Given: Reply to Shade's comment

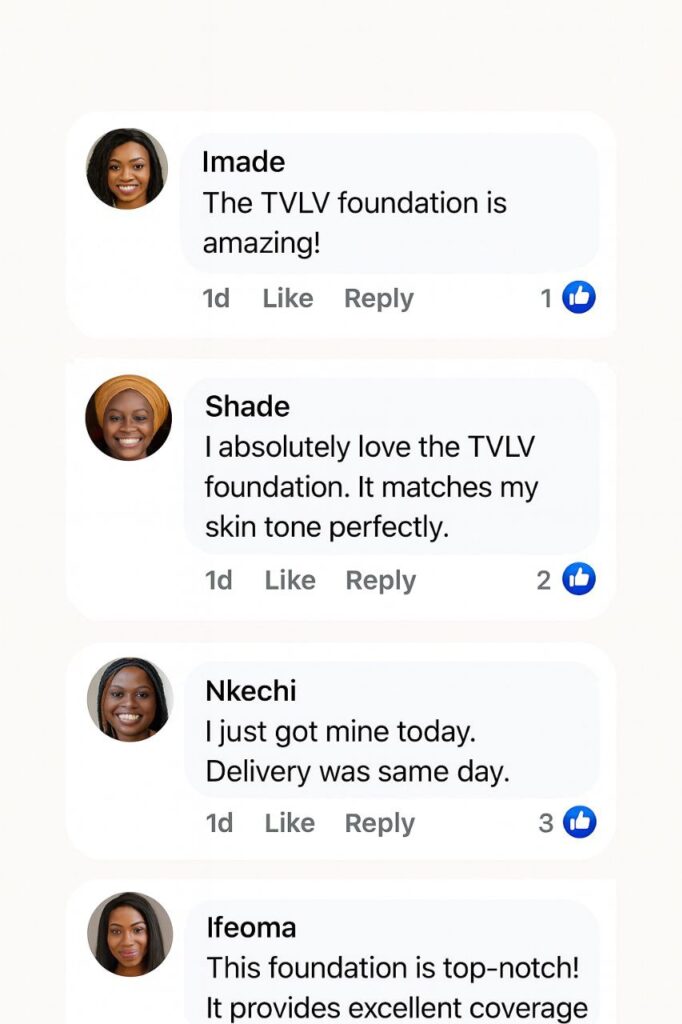Looking at the screenshot, I should coord(381,580).
